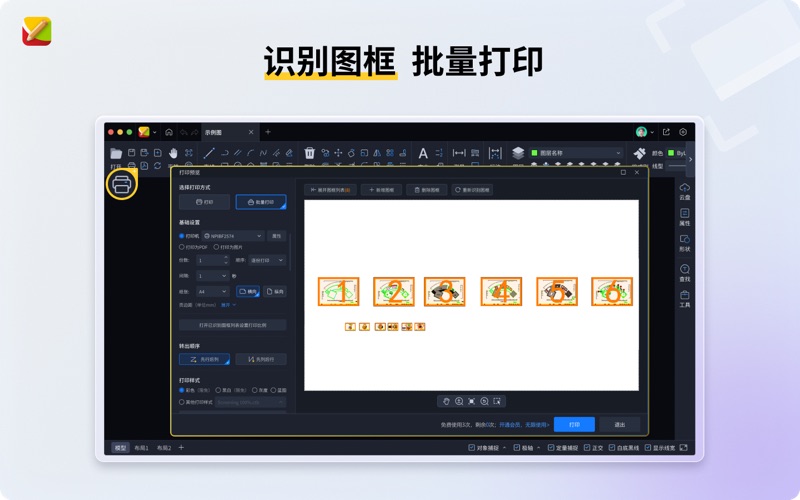Screen dimensions: 800x500
Task: Click the expand frame list button
Action: click(x=330, y=190)
